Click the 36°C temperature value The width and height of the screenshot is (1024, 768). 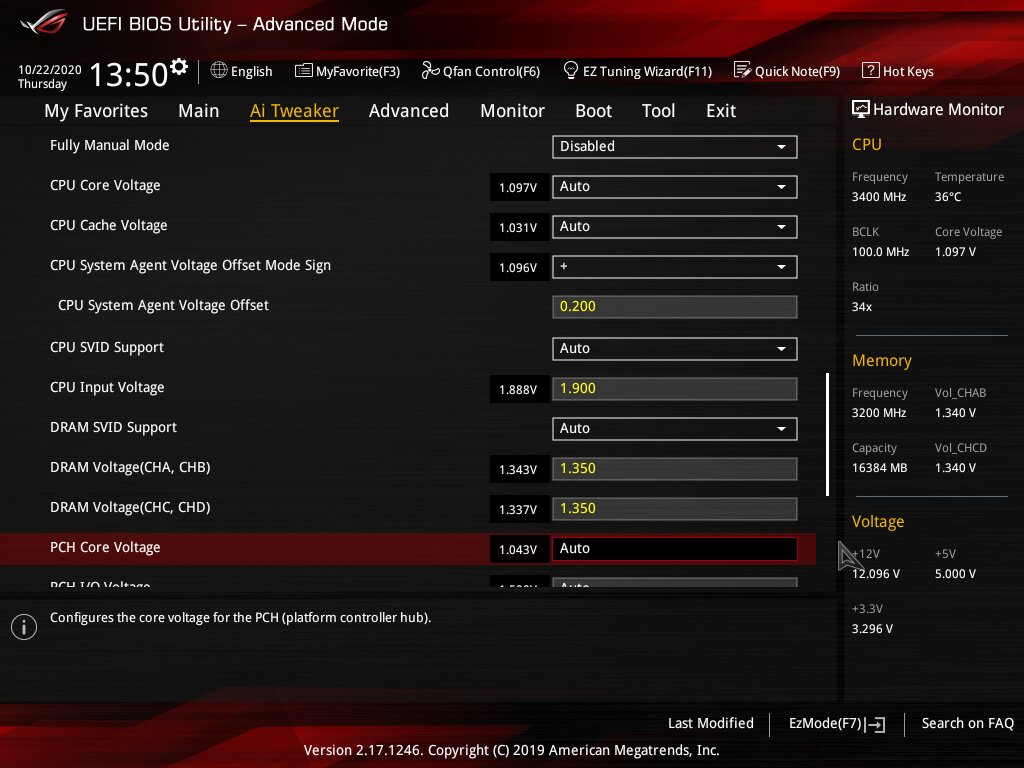[948, 197]
